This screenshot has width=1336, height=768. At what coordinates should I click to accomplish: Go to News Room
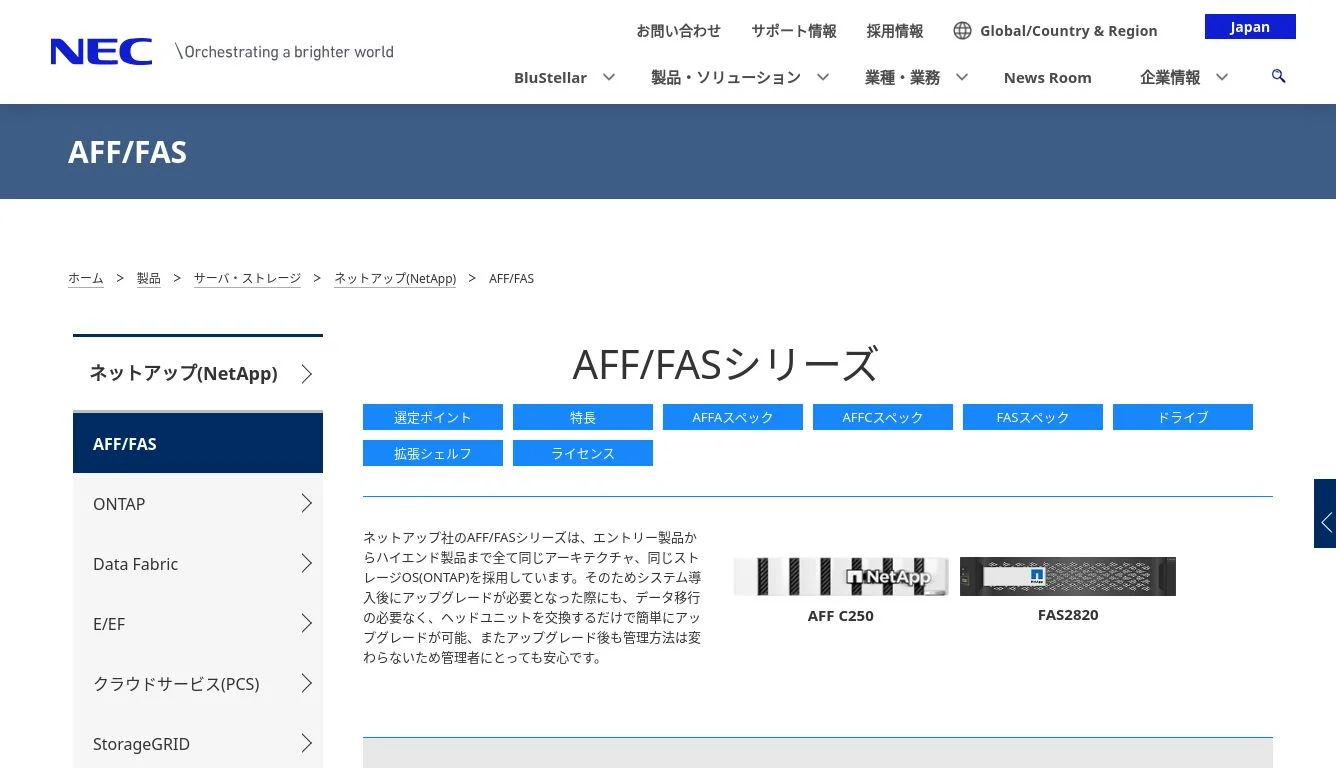coord(1047,77)
